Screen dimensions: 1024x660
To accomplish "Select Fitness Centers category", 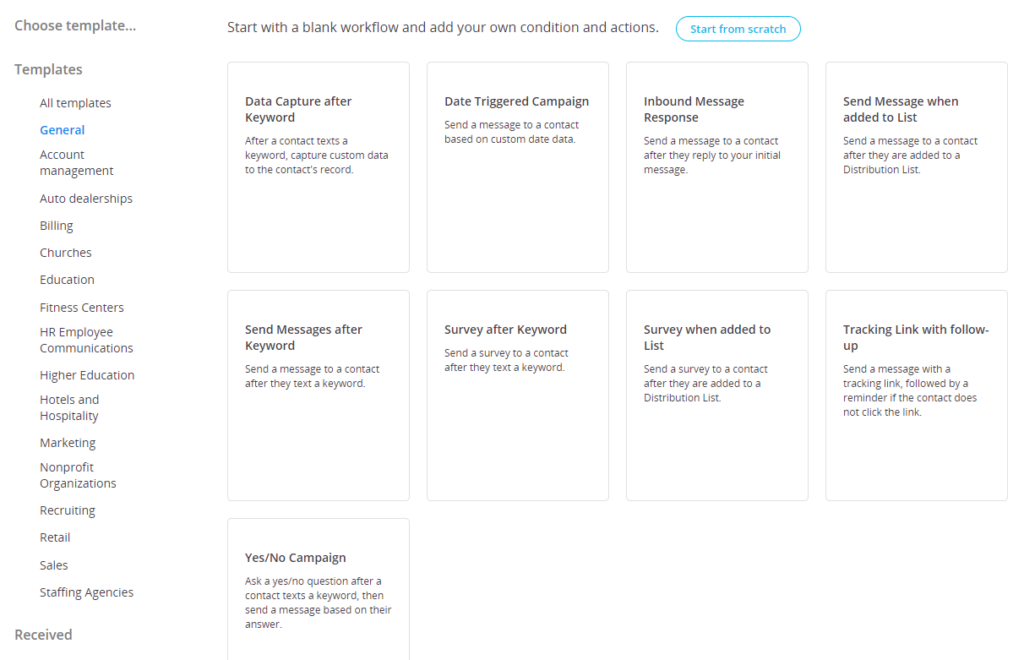I will tap(82, 308).
